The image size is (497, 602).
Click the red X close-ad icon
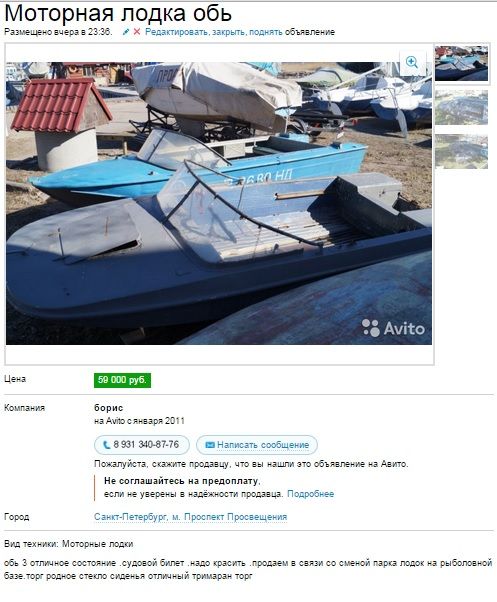pos(137,32)
